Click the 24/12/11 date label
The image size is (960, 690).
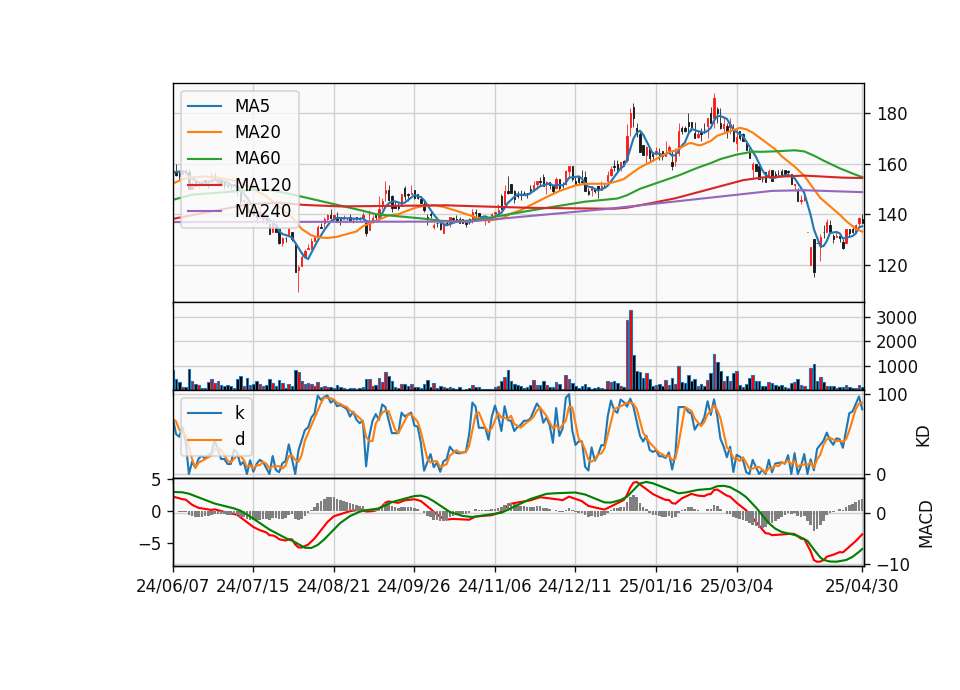575,586
